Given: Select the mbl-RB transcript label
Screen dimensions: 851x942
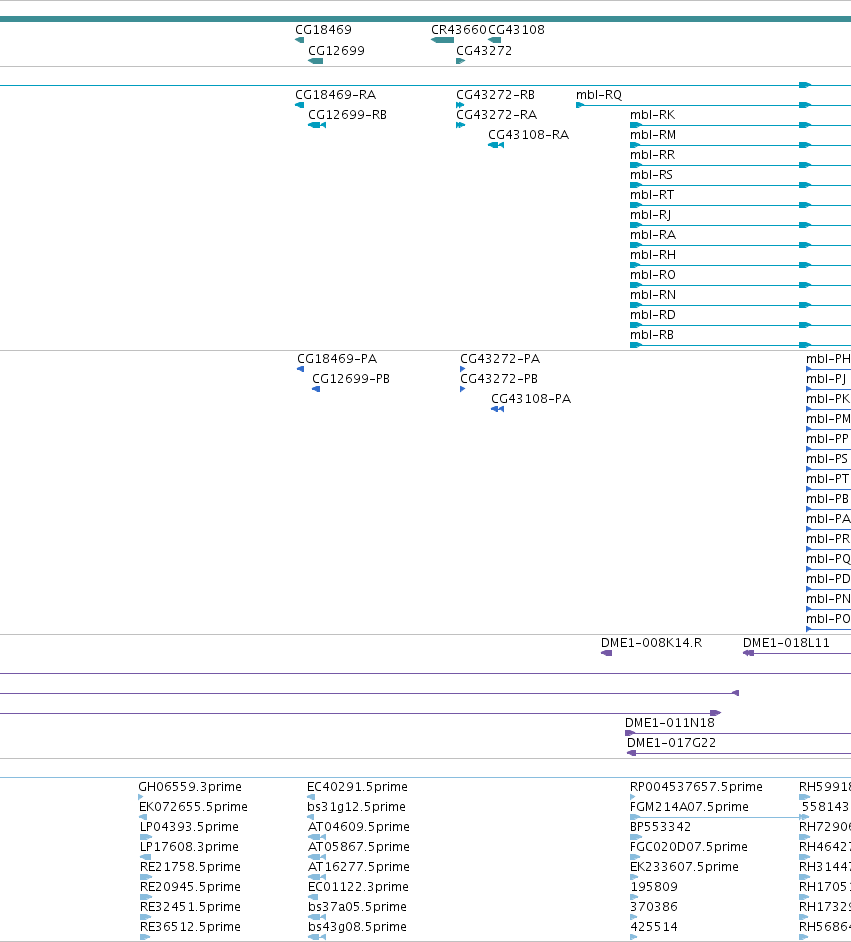Looking at the screenshot, I should (x=652, y=335).
